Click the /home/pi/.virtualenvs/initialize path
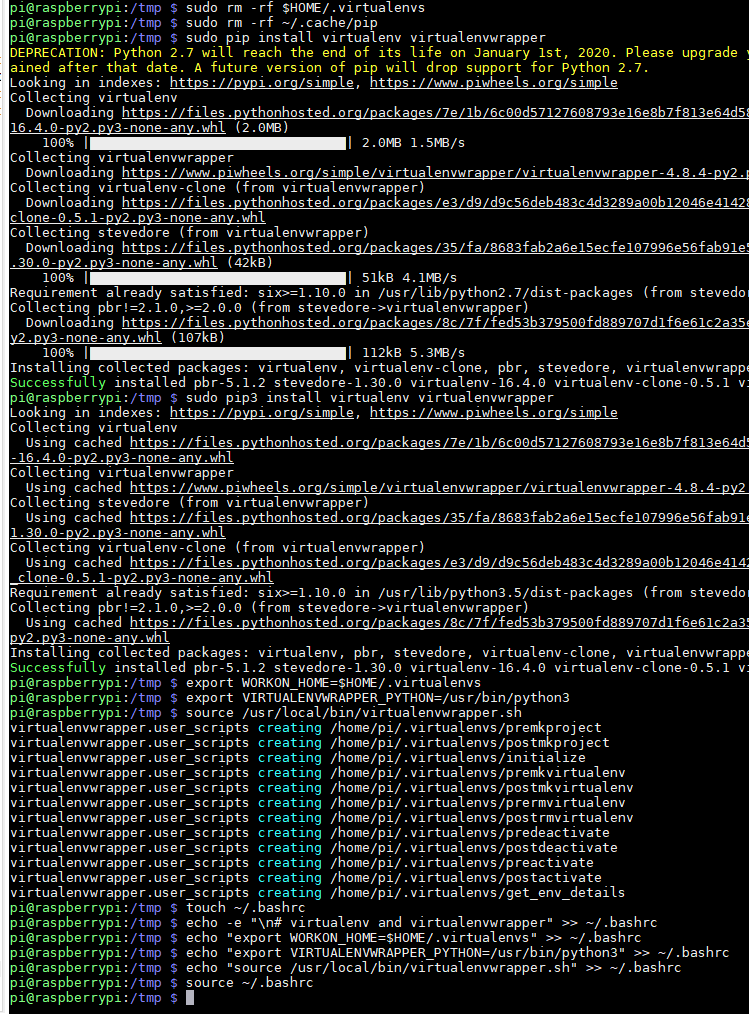This screenshot has width=749, height=1018. point(457,758)
